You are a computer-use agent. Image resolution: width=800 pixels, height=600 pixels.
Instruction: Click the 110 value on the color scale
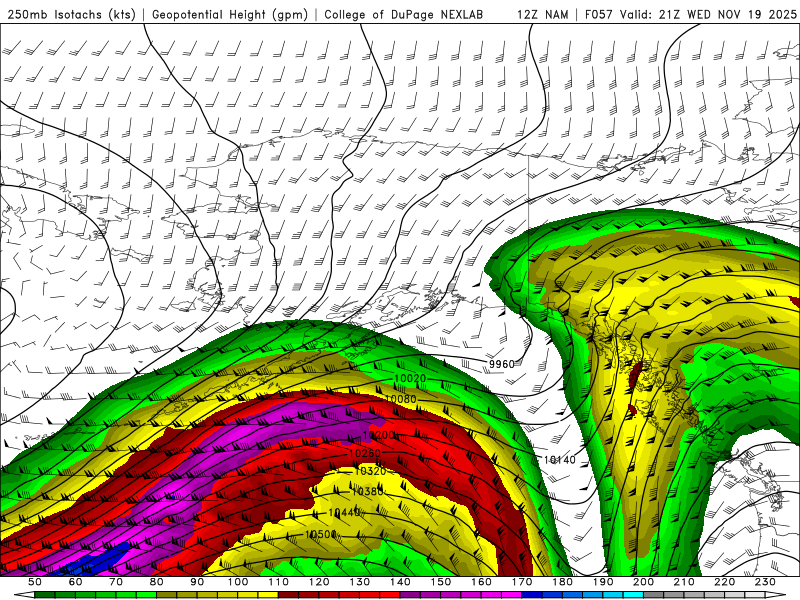[279, 582]
